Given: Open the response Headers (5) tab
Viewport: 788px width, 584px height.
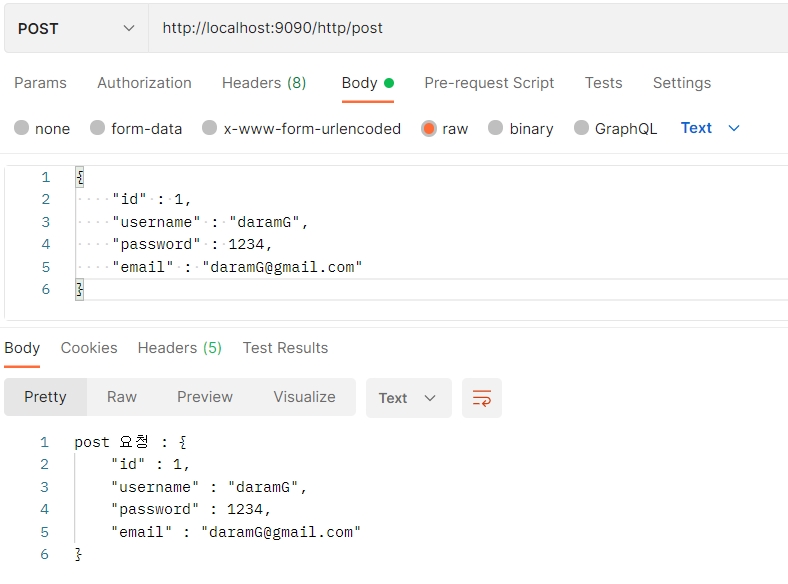Looking at the screenshot, I should (179, 348).
